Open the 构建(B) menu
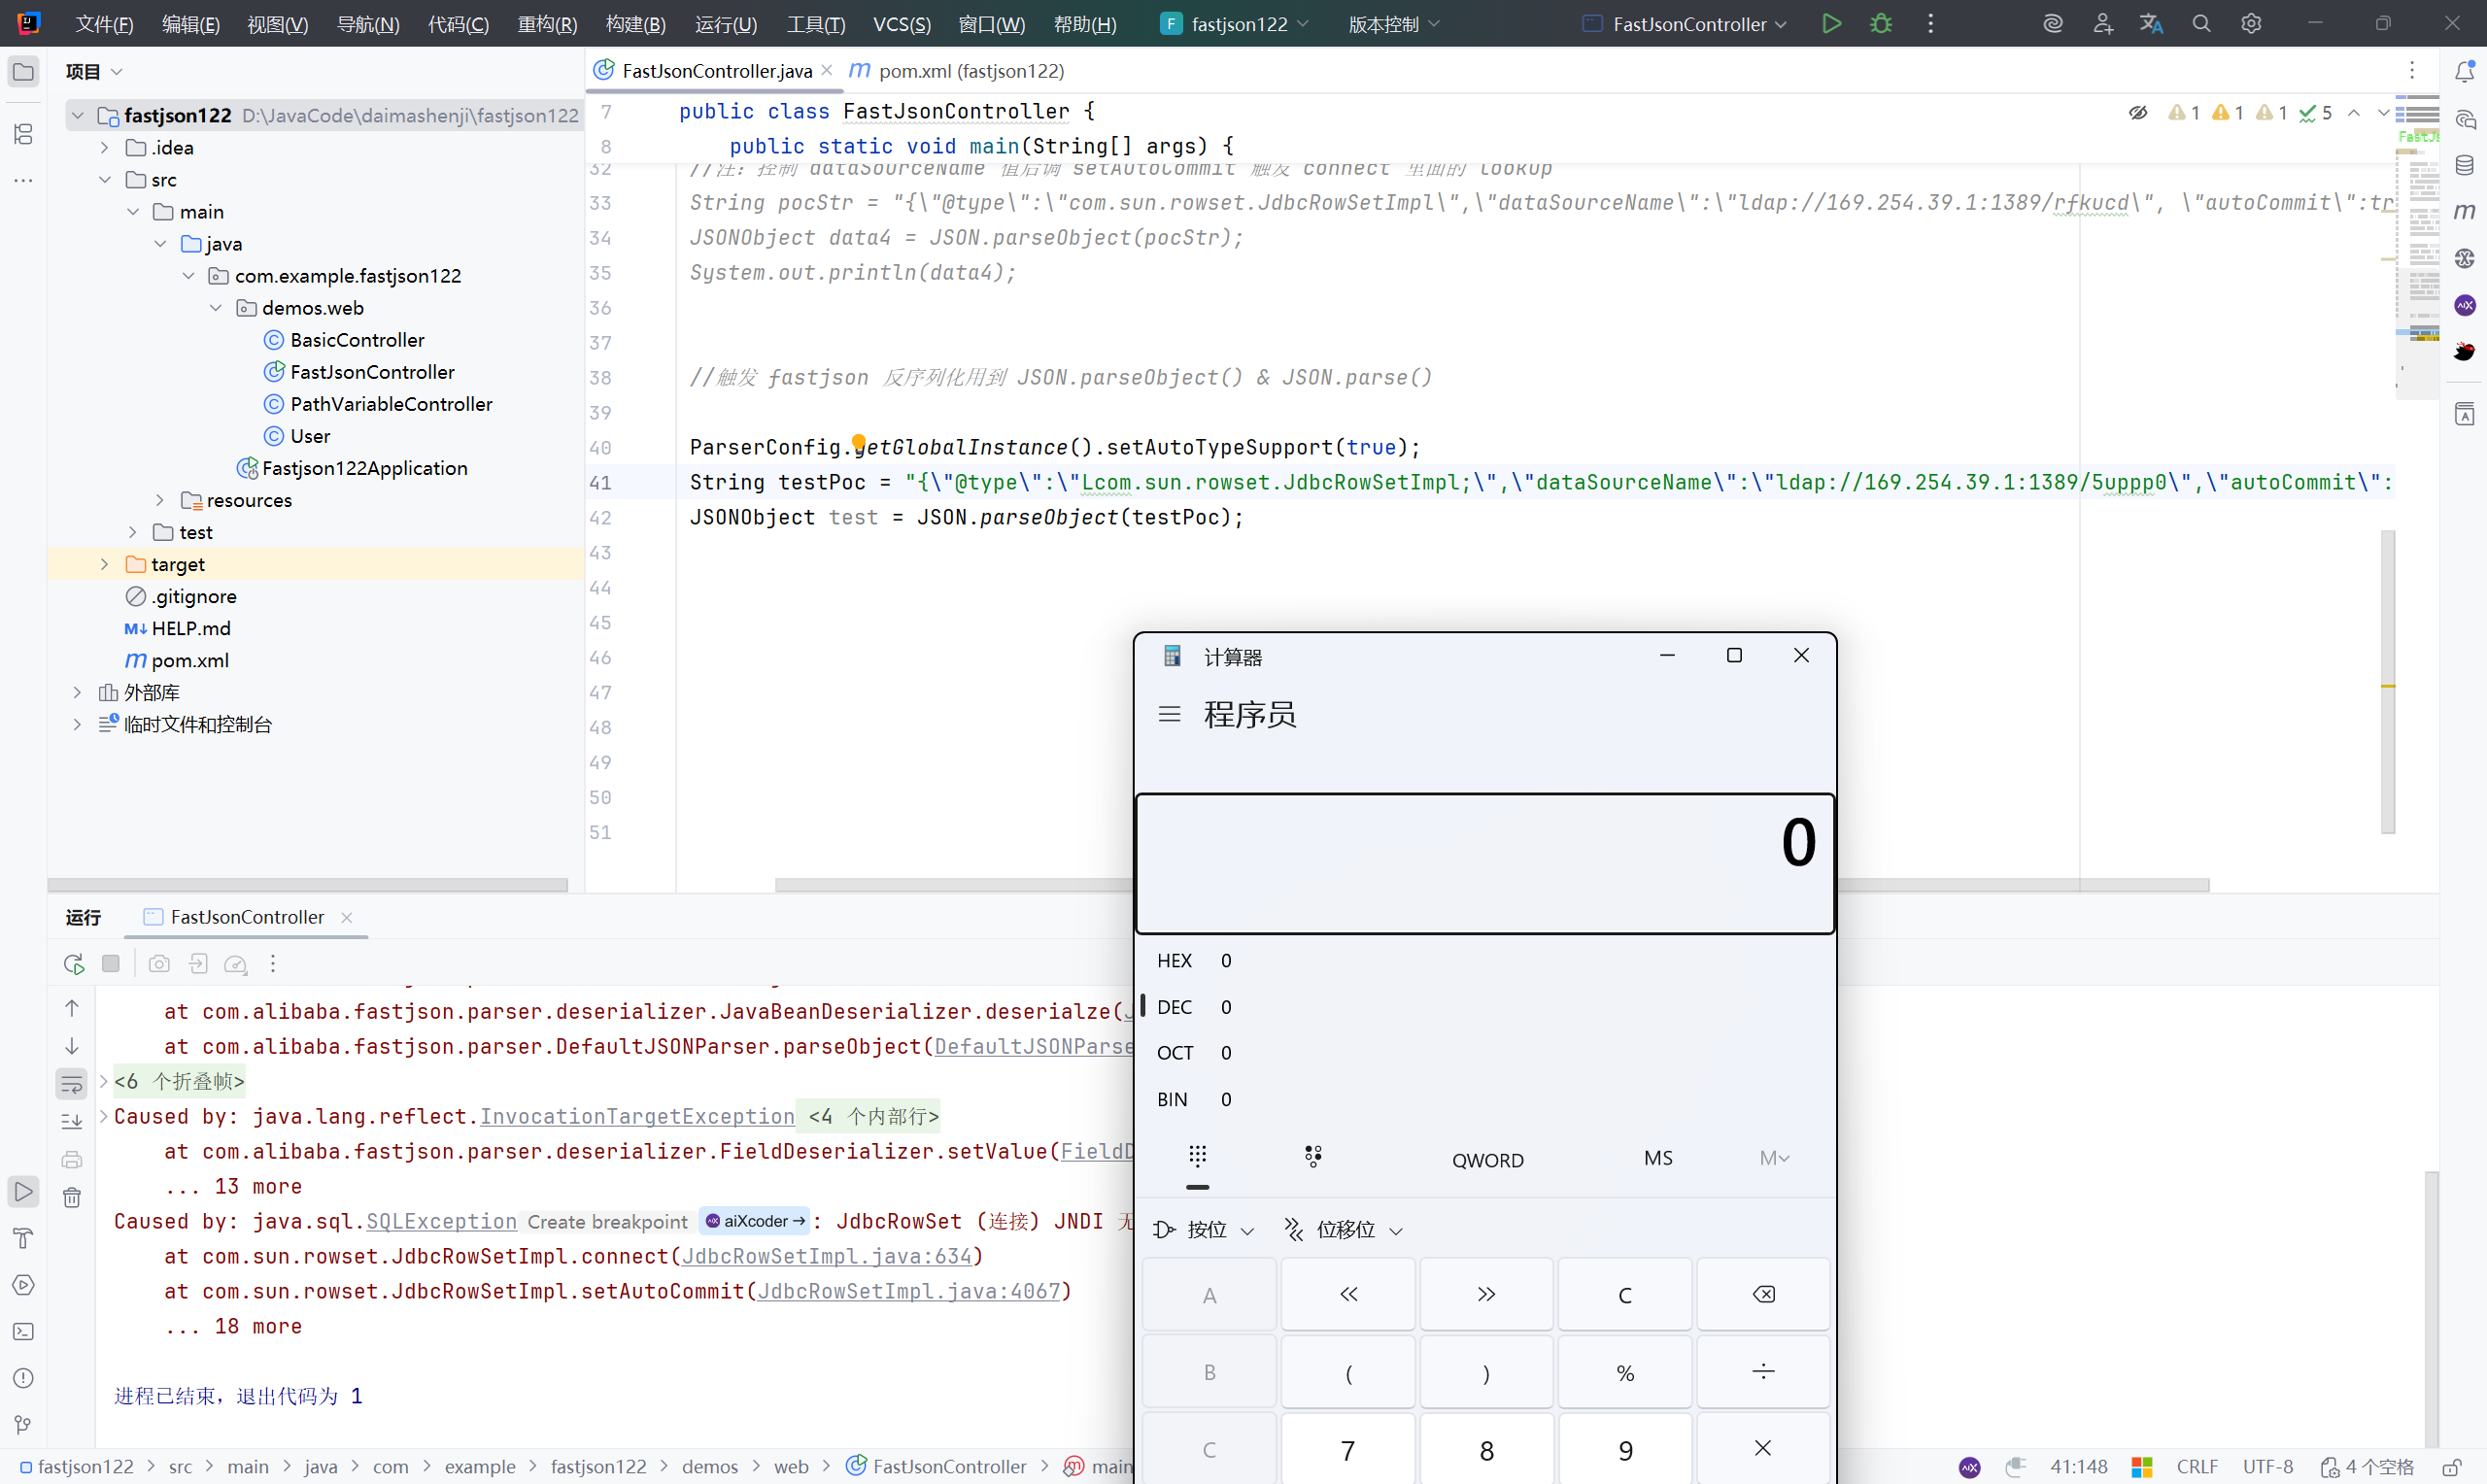This screenshot has width=2487, height=1484. pos(635,24)
